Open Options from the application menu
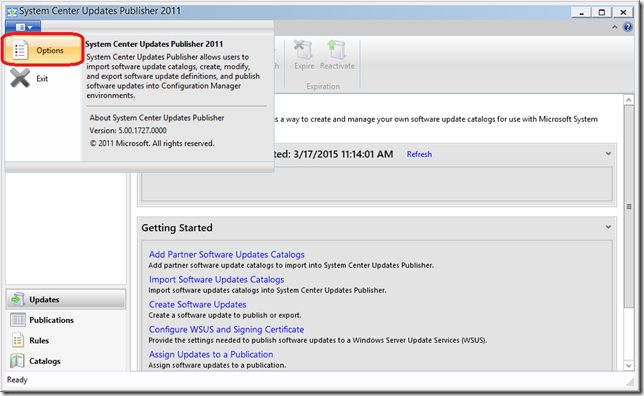This screenshot has width=644, height=396. click(43, 50)
